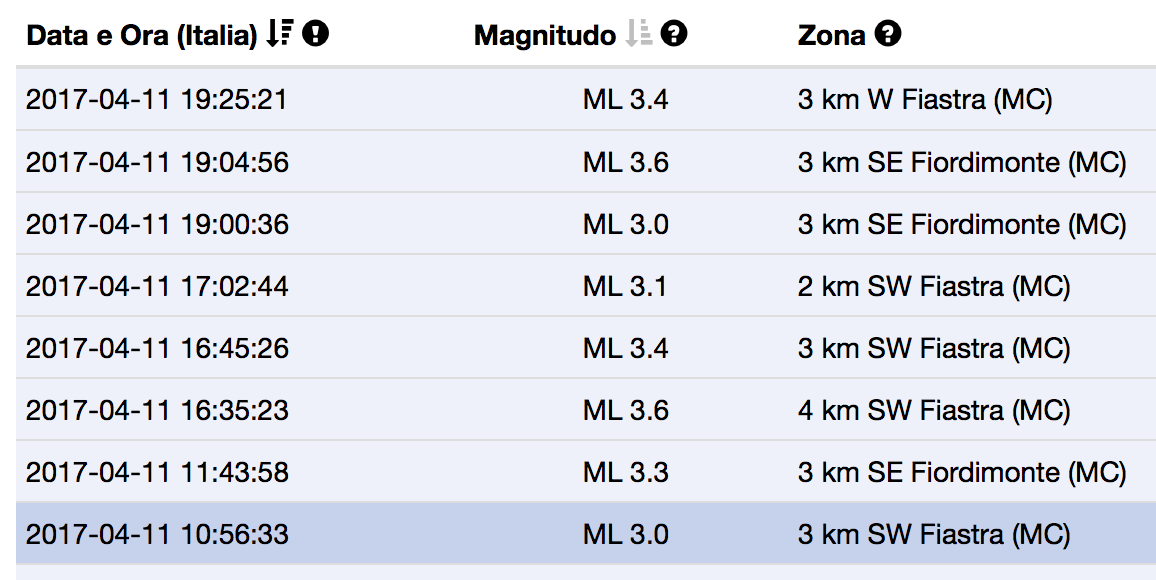The width and height of the screenshot is (1156, 580).
Task: Sort by Magnitudo using the grey sort icon
Action: 638,34
